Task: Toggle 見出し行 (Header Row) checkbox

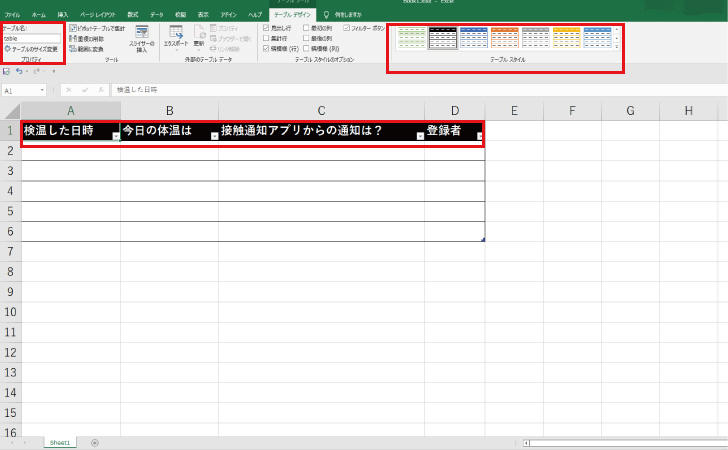Action: pos(266,28)
